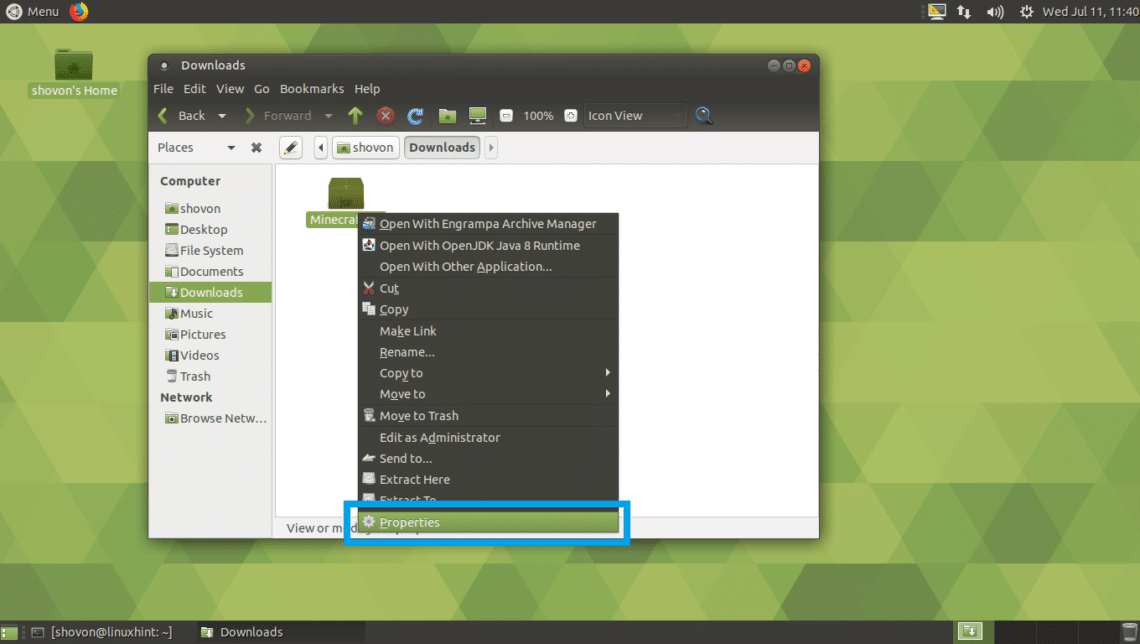Viewport: 1140px width, 644px height.
Task: Click the Search magnifier icon
Action: pos(704,116)
